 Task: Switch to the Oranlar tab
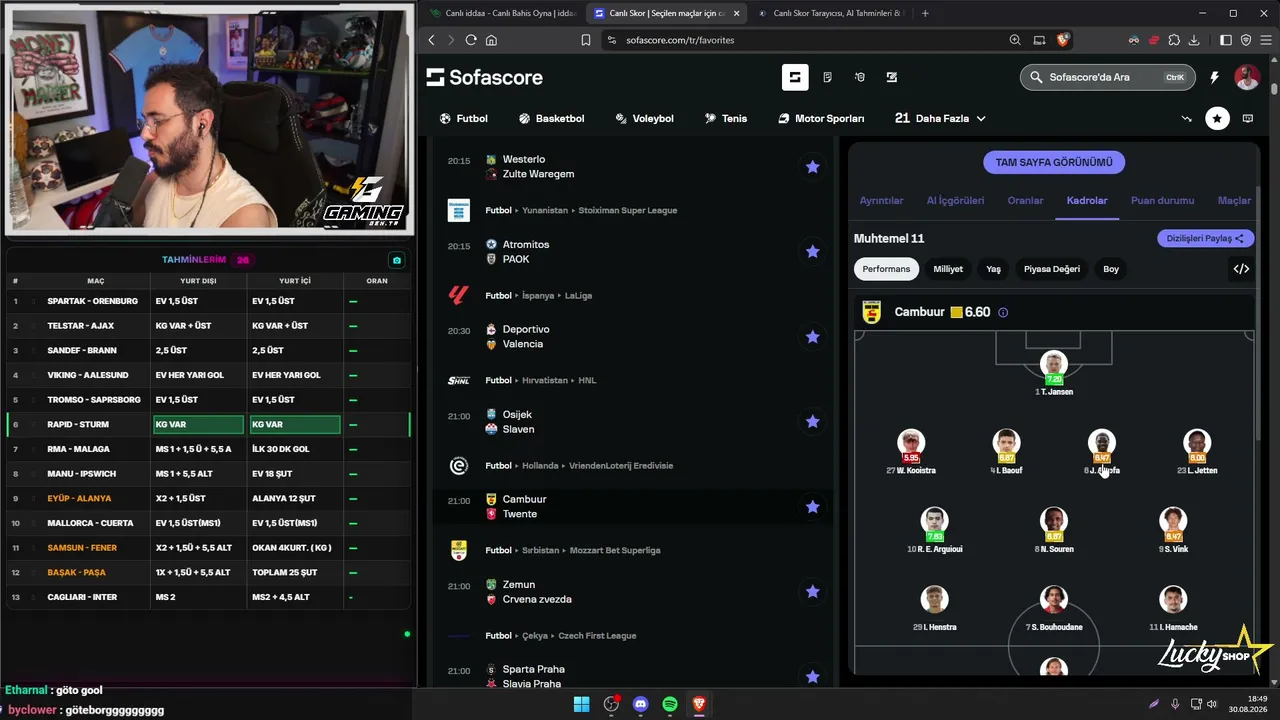click(1025, 200)
